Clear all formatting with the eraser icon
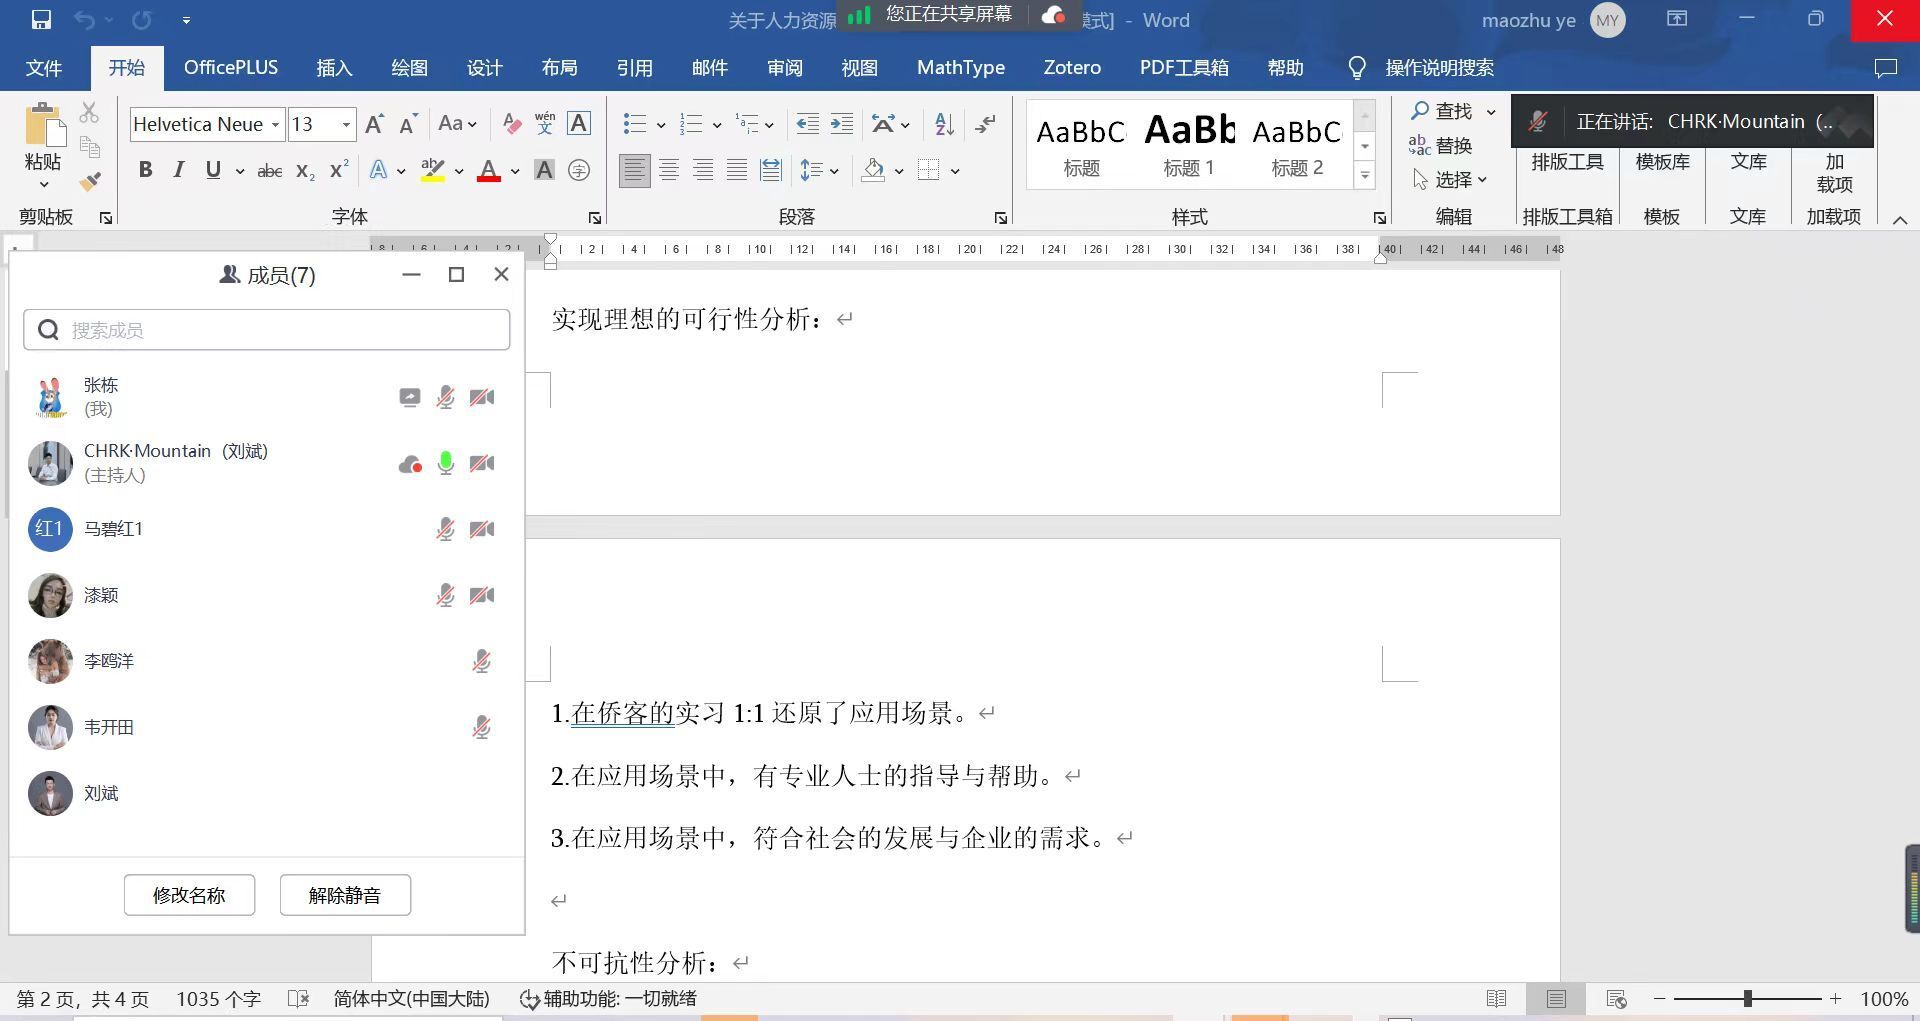This screenshot has width=1920, height=1021. [511, 124]
